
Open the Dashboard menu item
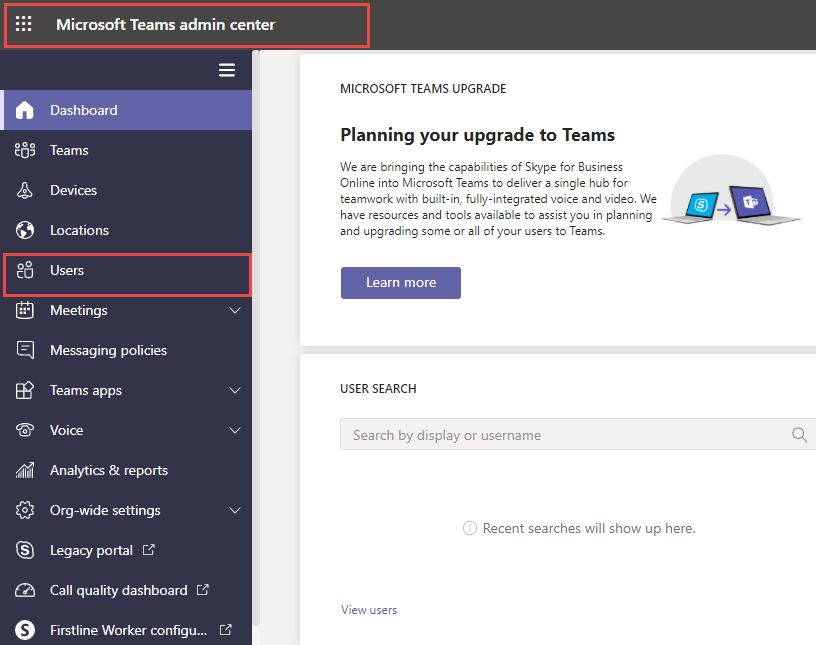click(126, 110)
